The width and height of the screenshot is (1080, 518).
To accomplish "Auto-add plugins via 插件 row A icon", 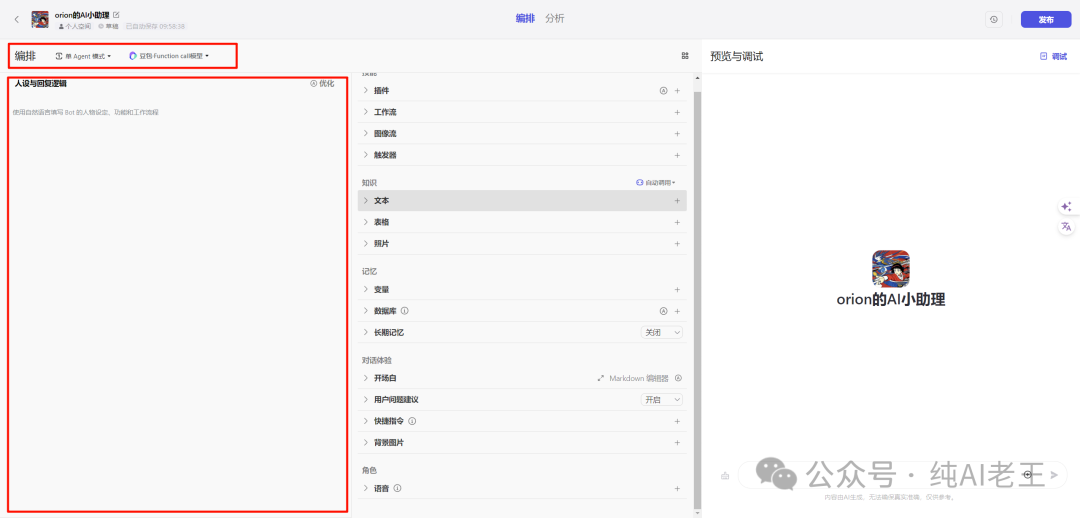I will [x=663, y=90].
